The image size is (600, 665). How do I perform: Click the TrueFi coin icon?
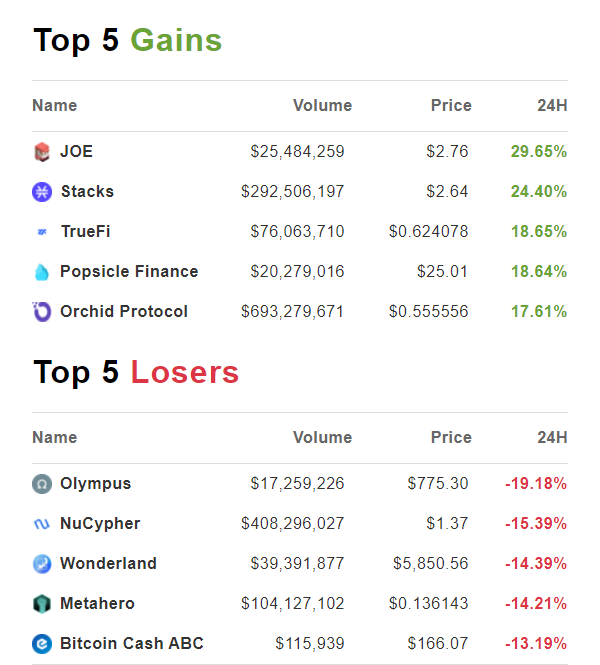pos(41,232)
